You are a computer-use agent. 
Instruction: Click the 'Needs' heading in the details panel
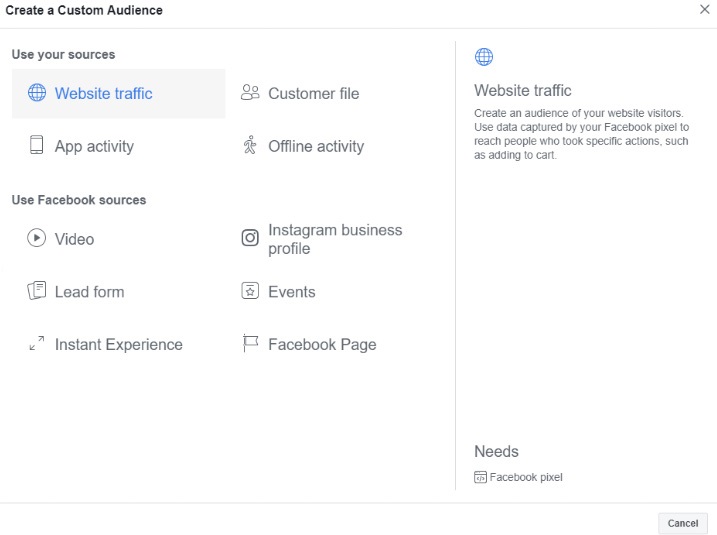pos(497,451)
